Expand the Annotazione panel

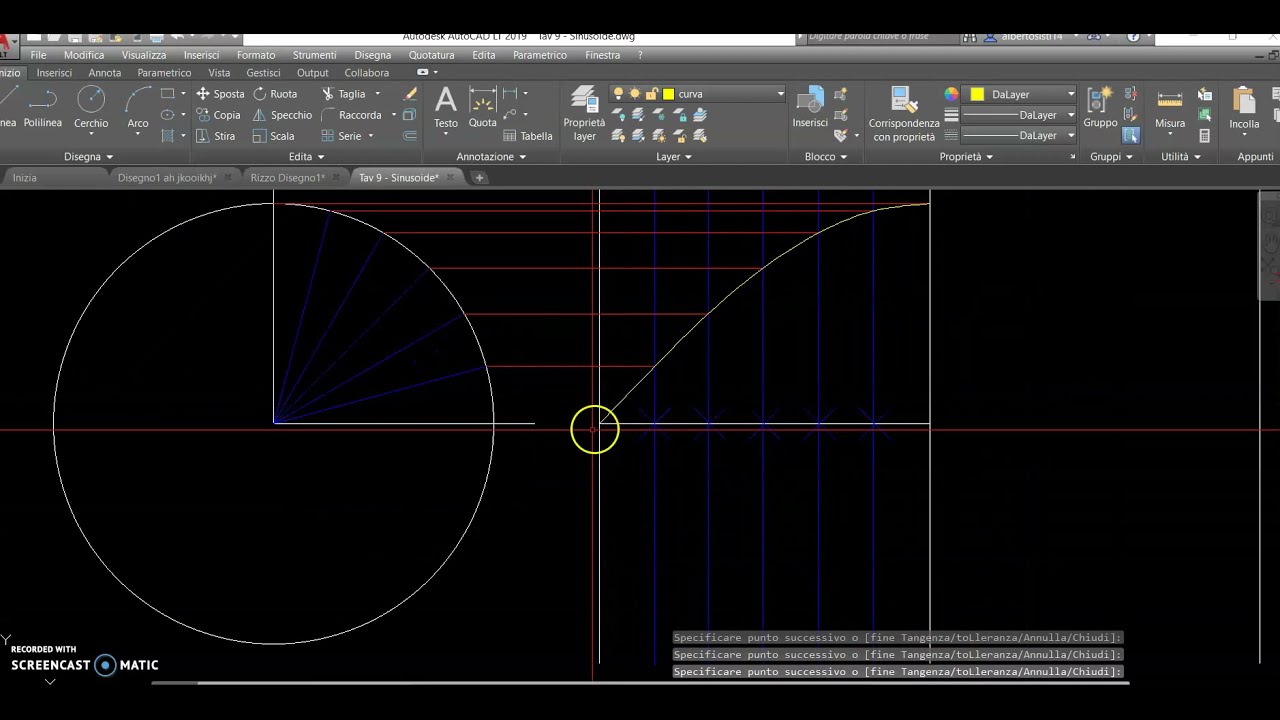tap(492, 157)
